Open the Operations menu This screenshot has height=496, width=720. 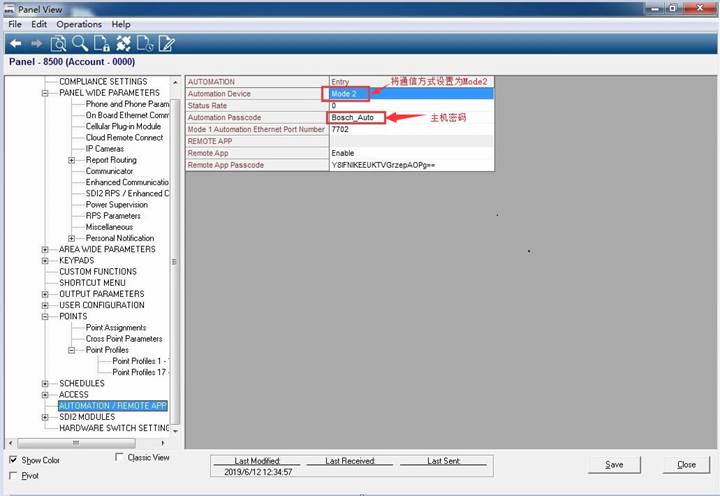(x=79, y=24)
